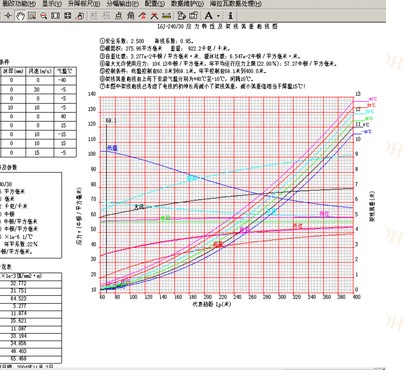This screenshot has width=405, height=370.
Task: Click the -10℃ curve legend label
Action: coord(367,132)
